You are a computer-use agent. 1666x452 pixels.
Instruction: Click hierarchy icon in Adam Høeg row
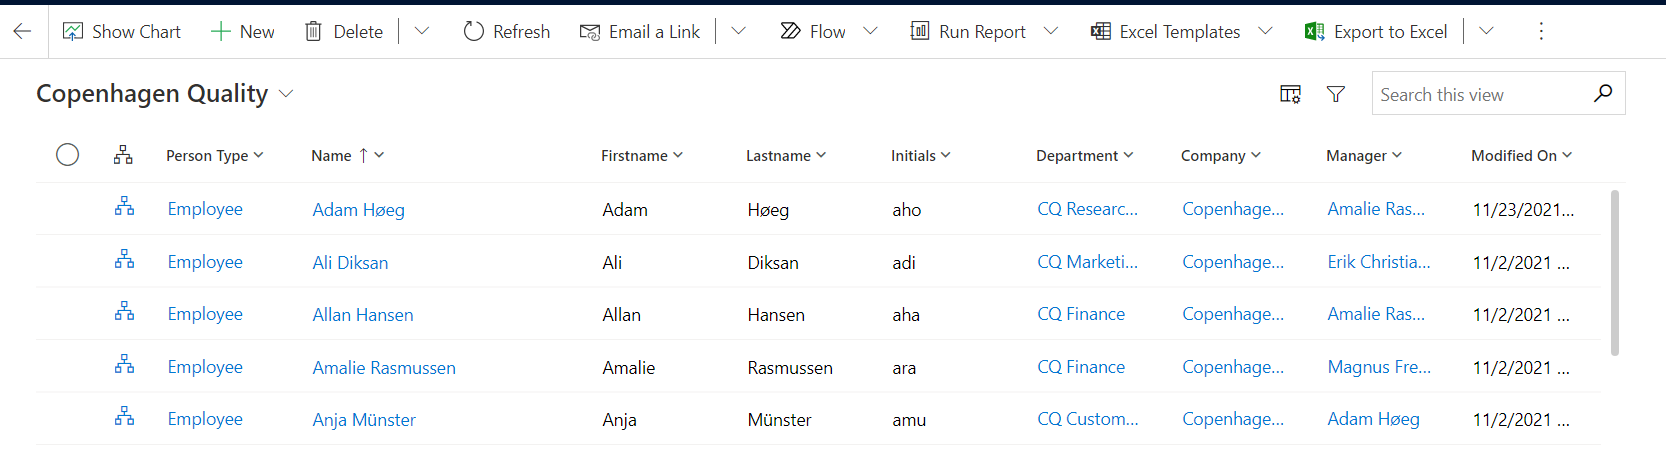click(124, 207)
